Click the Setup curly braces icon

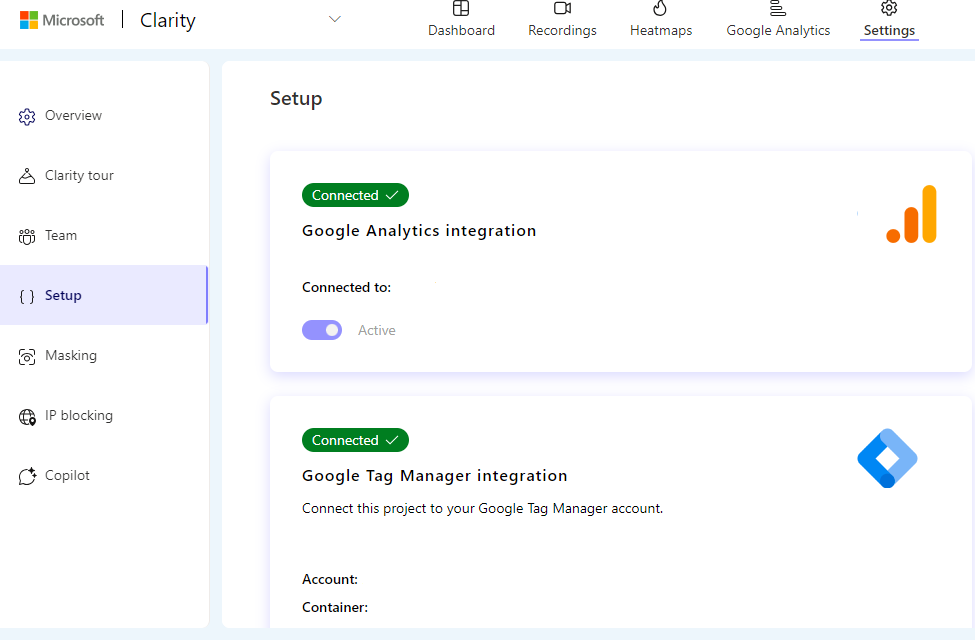point(27,296)
